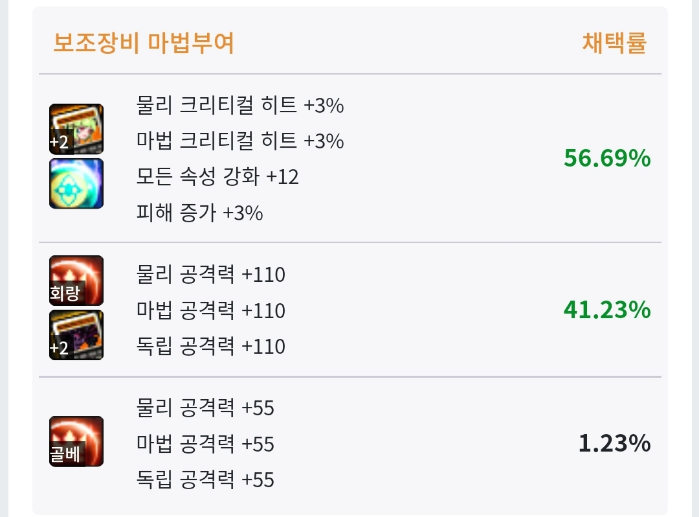The height and width of the screenshot is (517, 699).
Task: Select the 마법 크리티컬 히트 +3% line
Action: tap(240, 141)
